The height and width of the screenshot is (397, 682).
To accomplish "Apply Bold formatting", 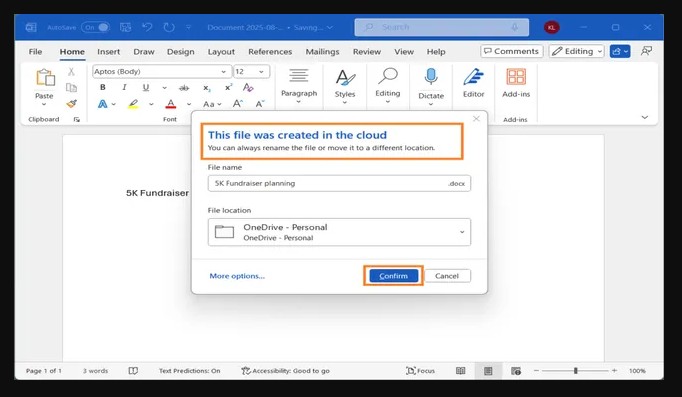I will coord(103,87).
